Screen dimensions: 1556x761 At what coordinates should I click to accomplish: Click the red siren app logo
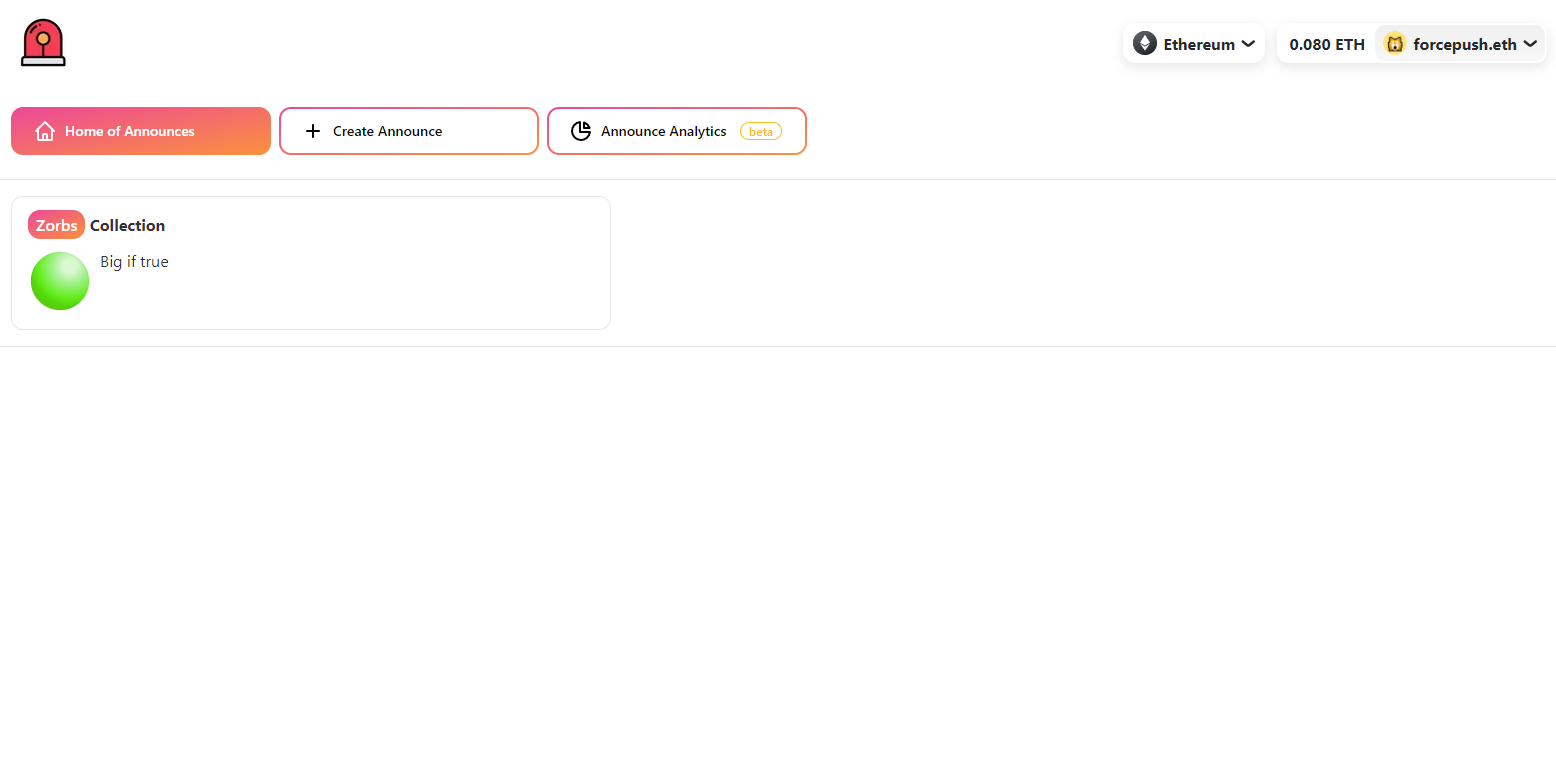click(43, 43)
